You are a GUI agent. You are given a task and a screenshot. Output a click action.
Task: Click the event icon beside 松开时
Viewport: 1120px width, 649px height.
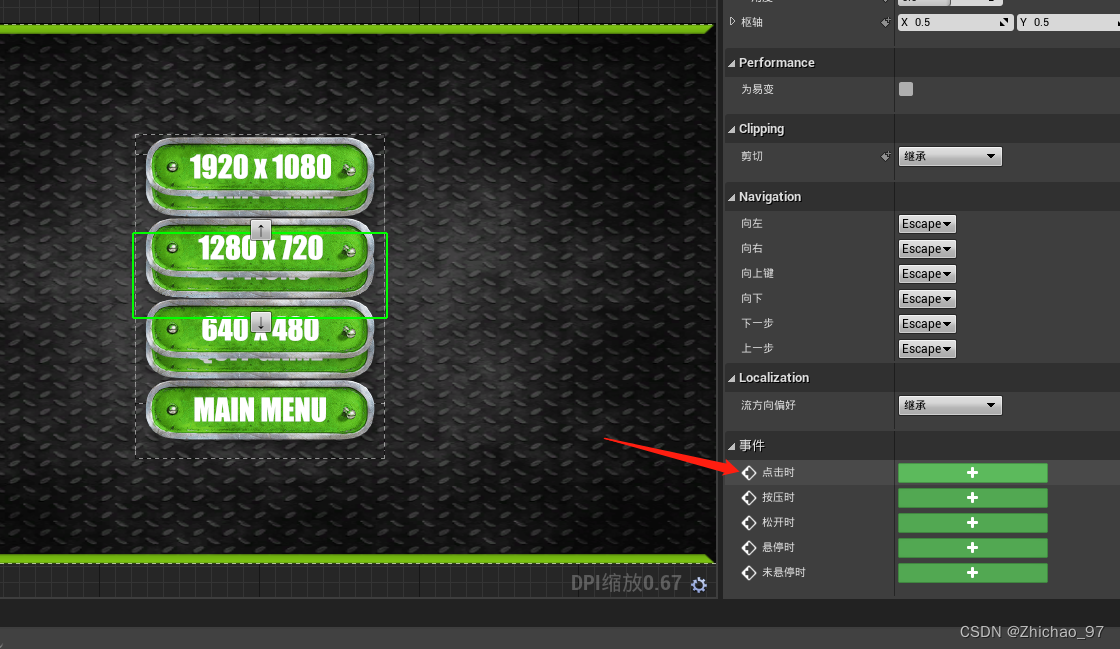(x=749, y=523)
